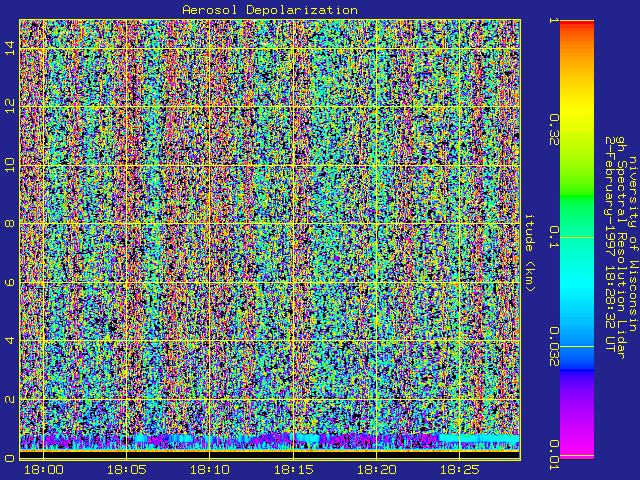The width and height of the screenshot is (640, 480).
Task: Click the colorbar label 0.32
Action: pos(554,130)
